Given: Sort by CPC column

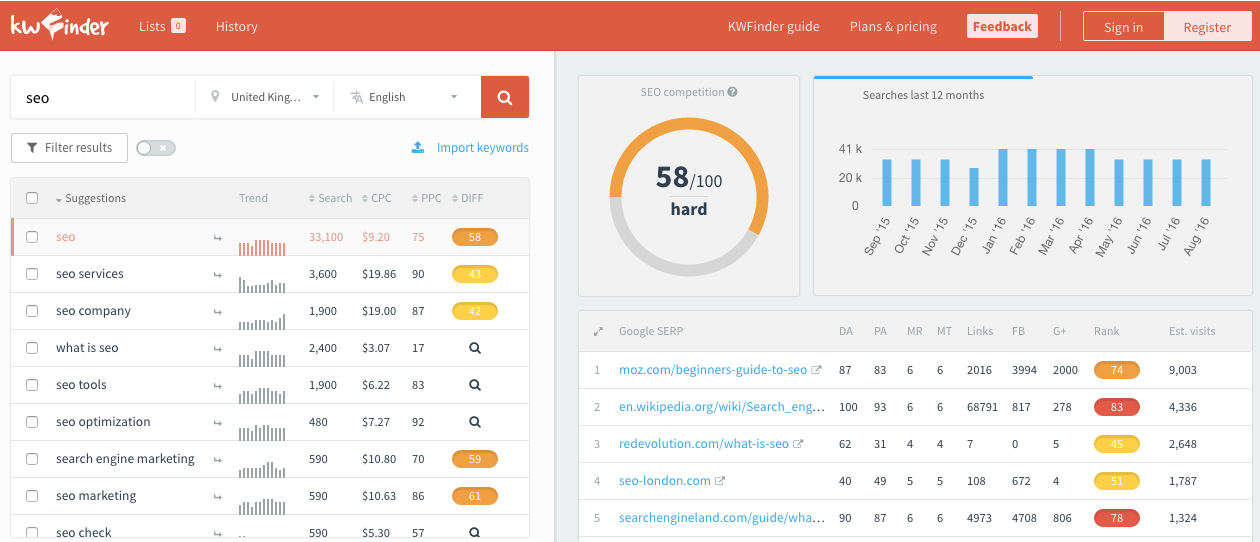Looking at the screenshot, I should coord(376,198).
